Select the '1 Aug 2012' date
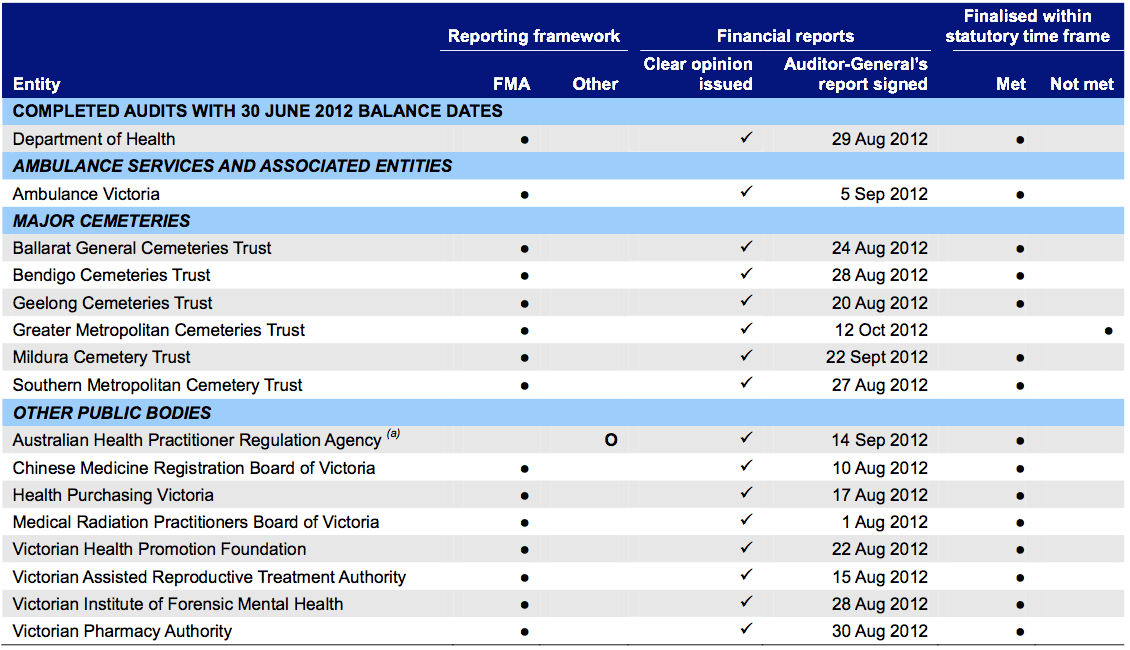The width and height of the screenshot is (1130, 650). tap(885, 522)
